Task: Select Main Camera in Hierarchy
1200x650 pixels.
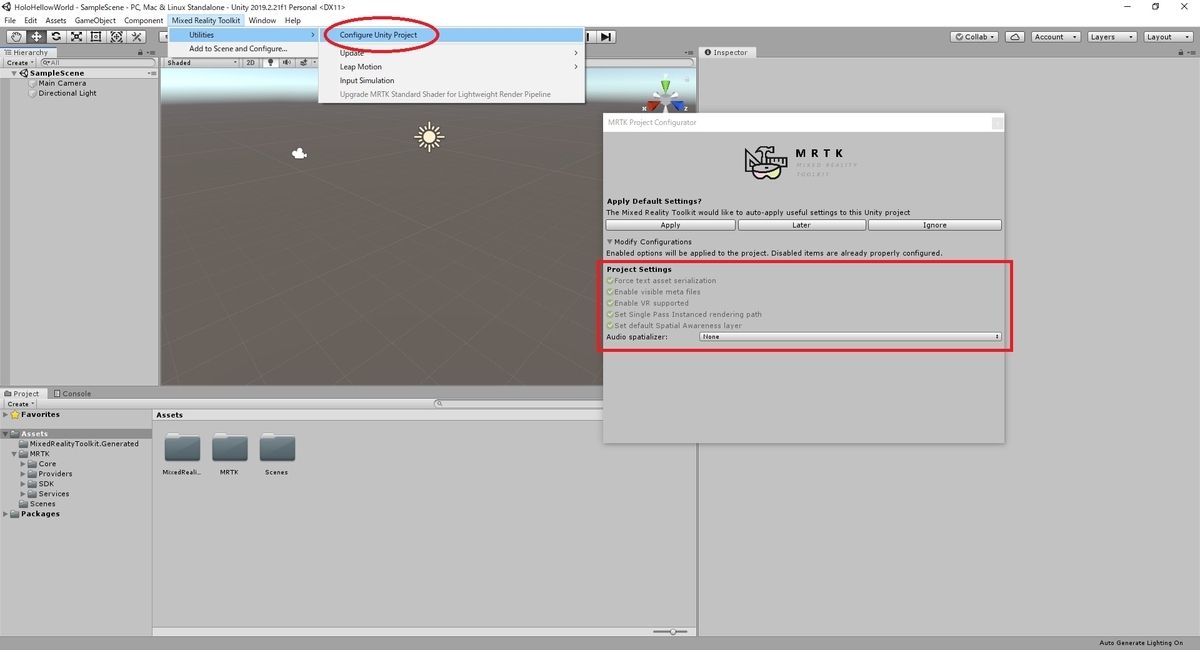Action: click(61, 83)
